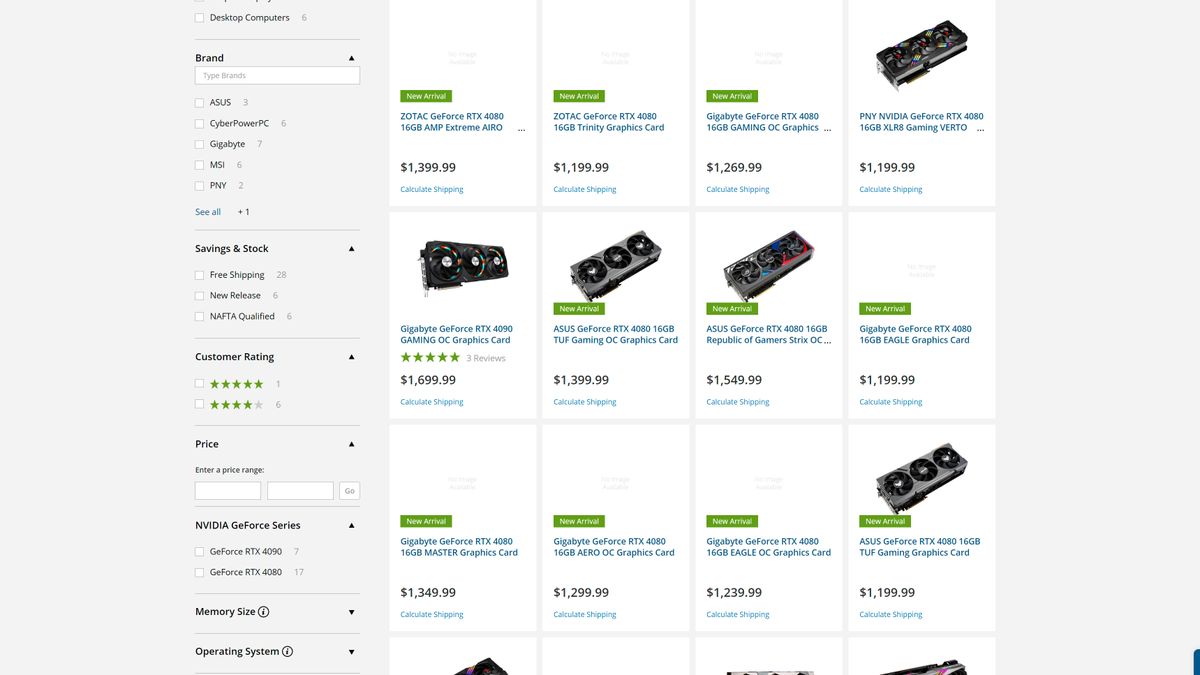The image size is (1200, 675).
Task: Click See all brands link
Action: pyautogui.click(x=208, y=212)
